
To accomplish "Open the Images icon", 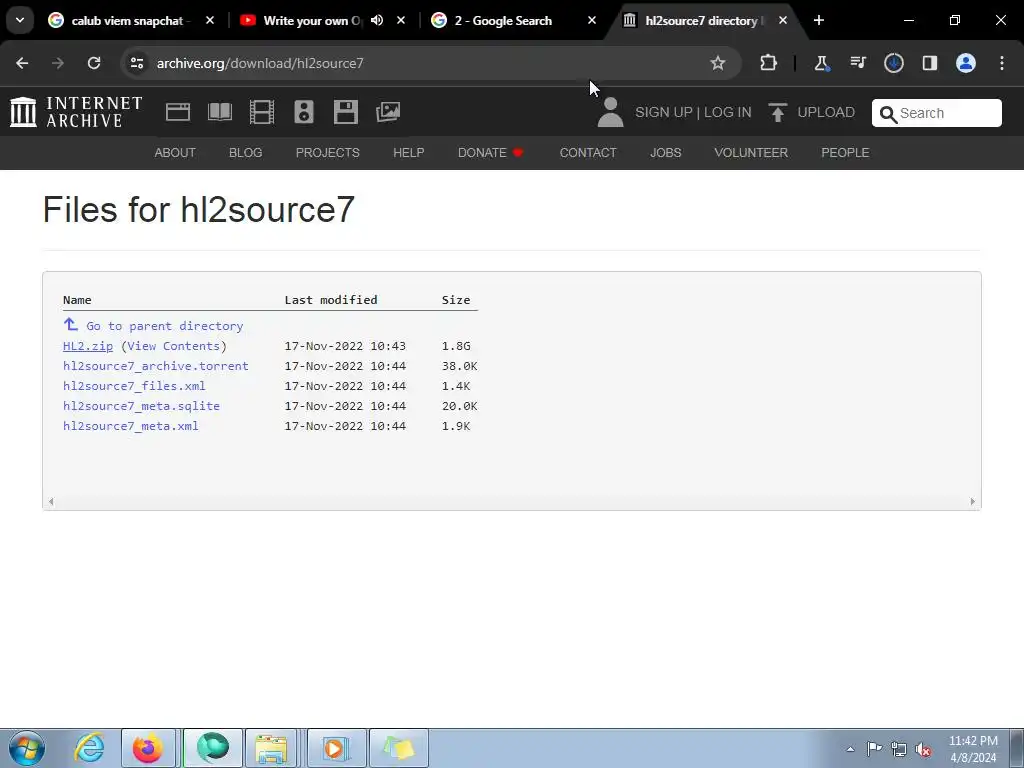I will click(x=388, y=112).
